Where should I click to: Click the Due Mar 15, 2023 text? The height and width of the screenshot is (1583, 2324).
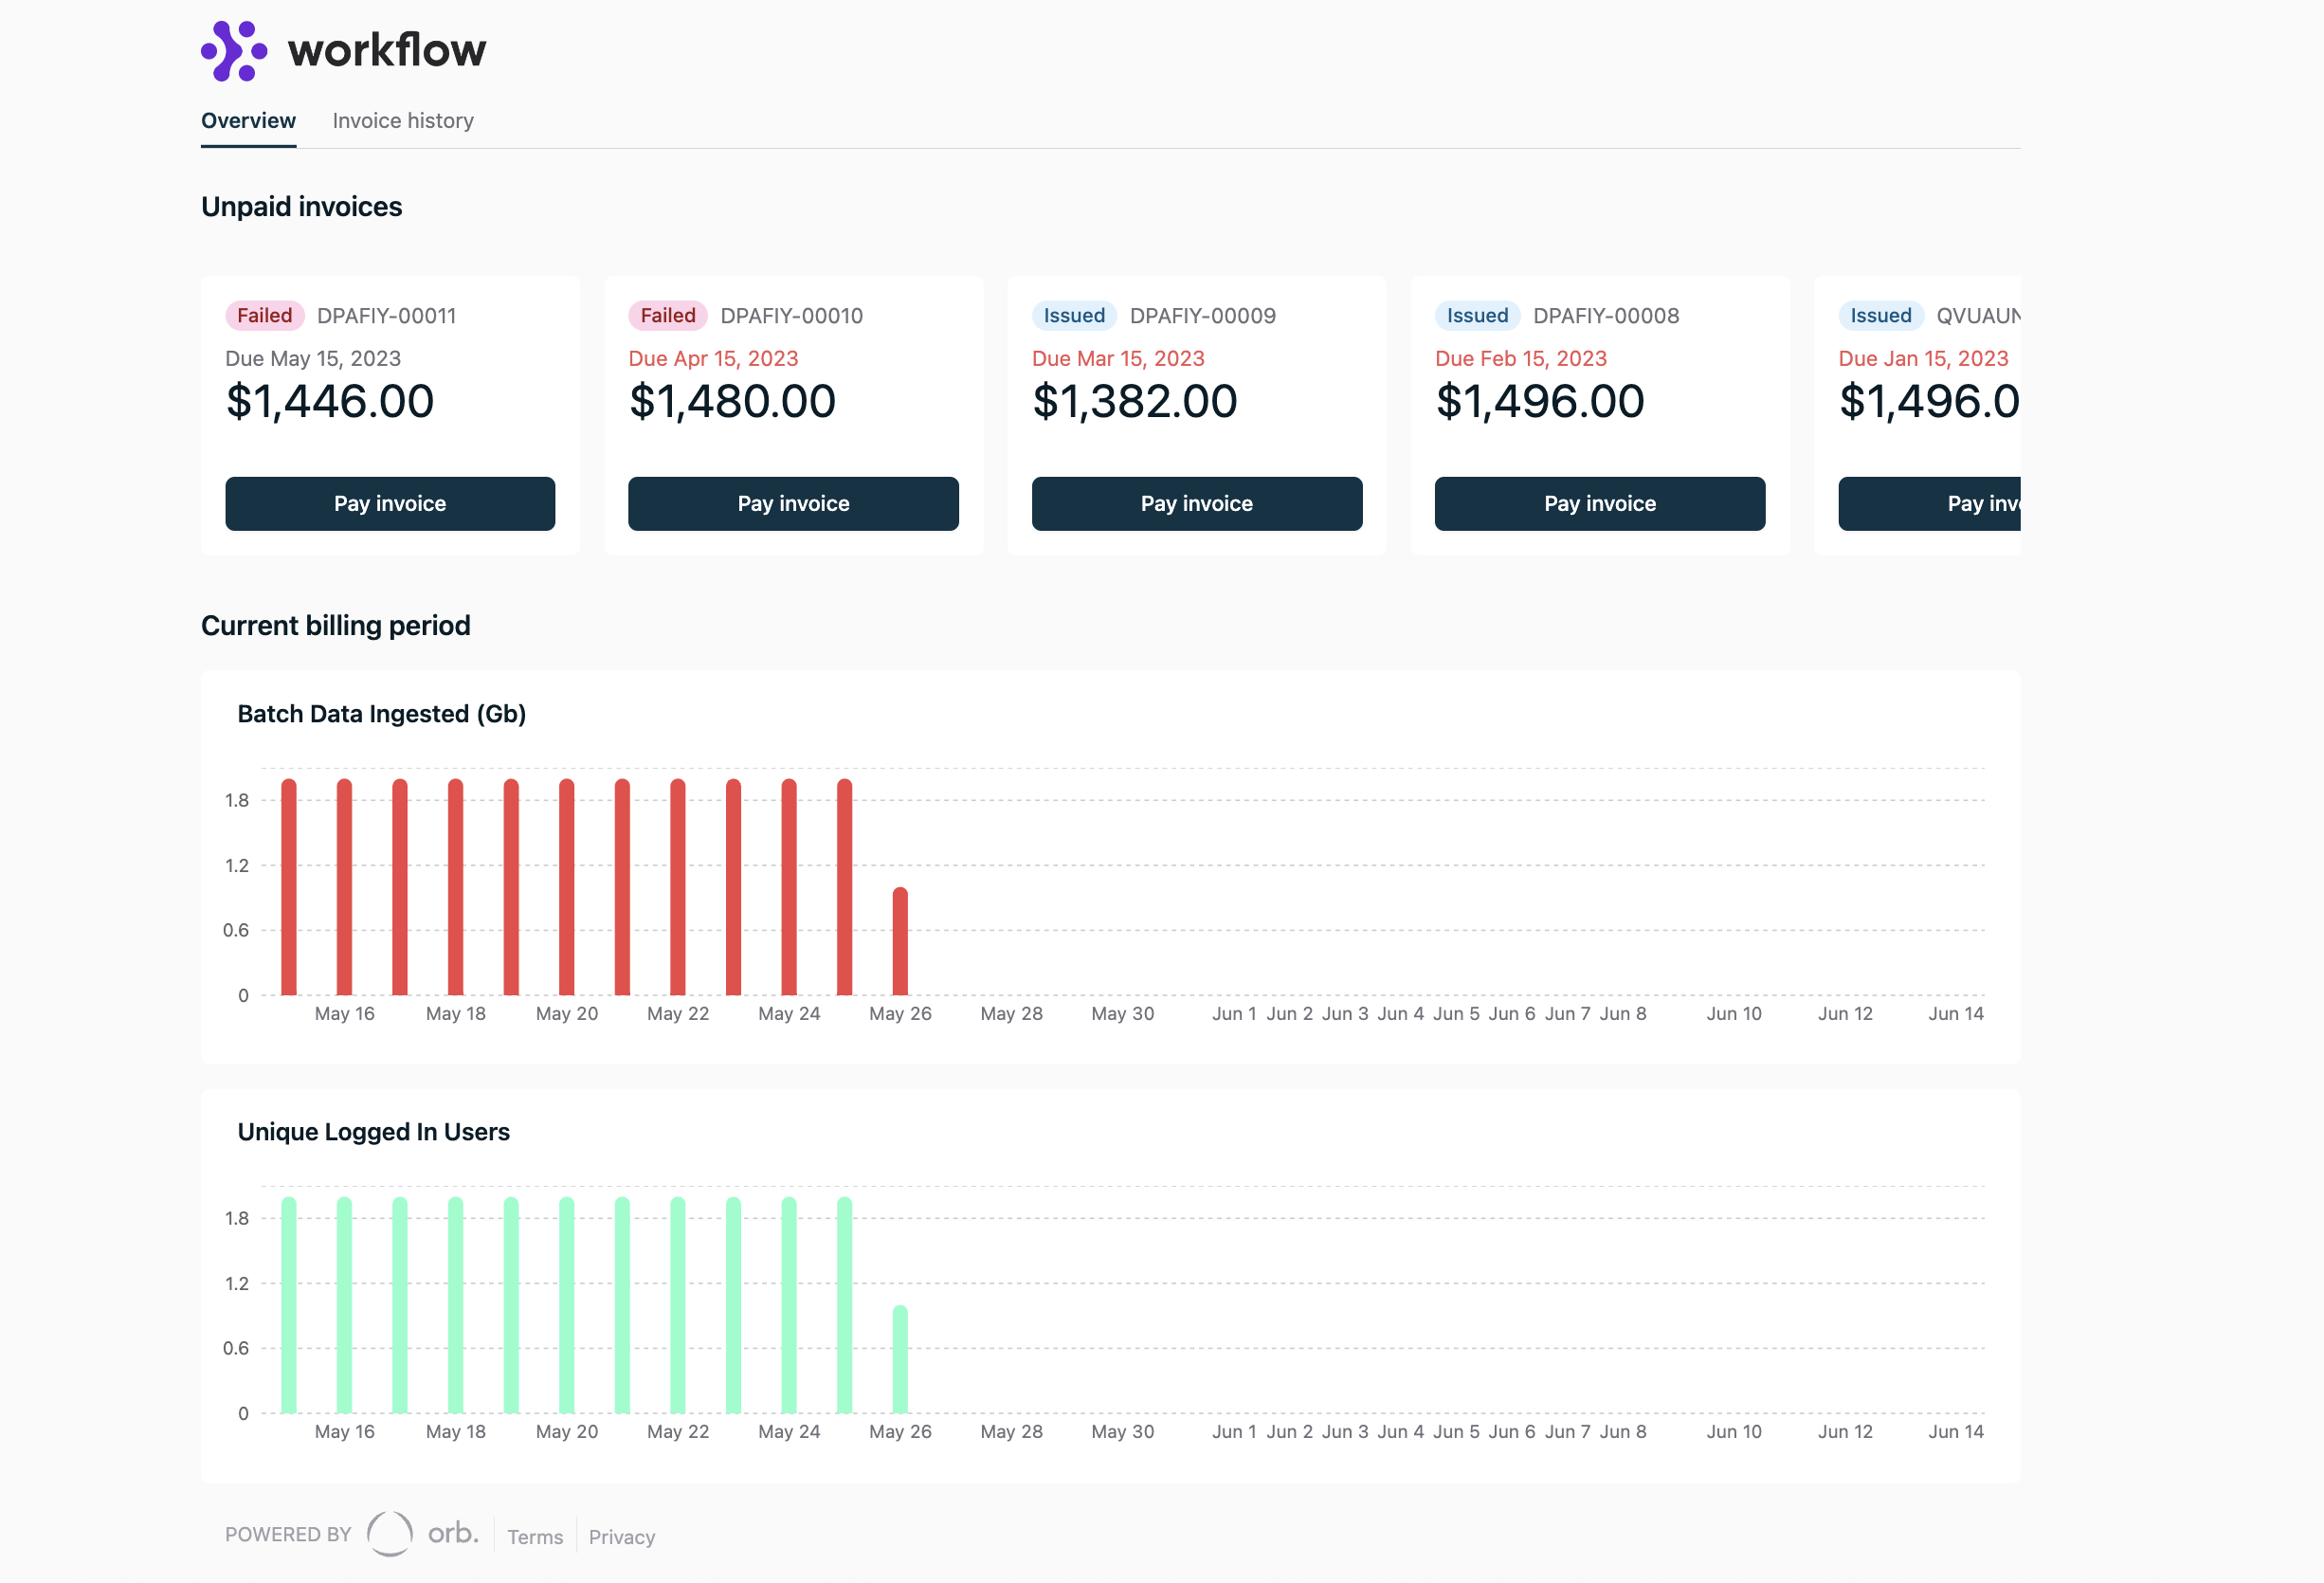1118,358
